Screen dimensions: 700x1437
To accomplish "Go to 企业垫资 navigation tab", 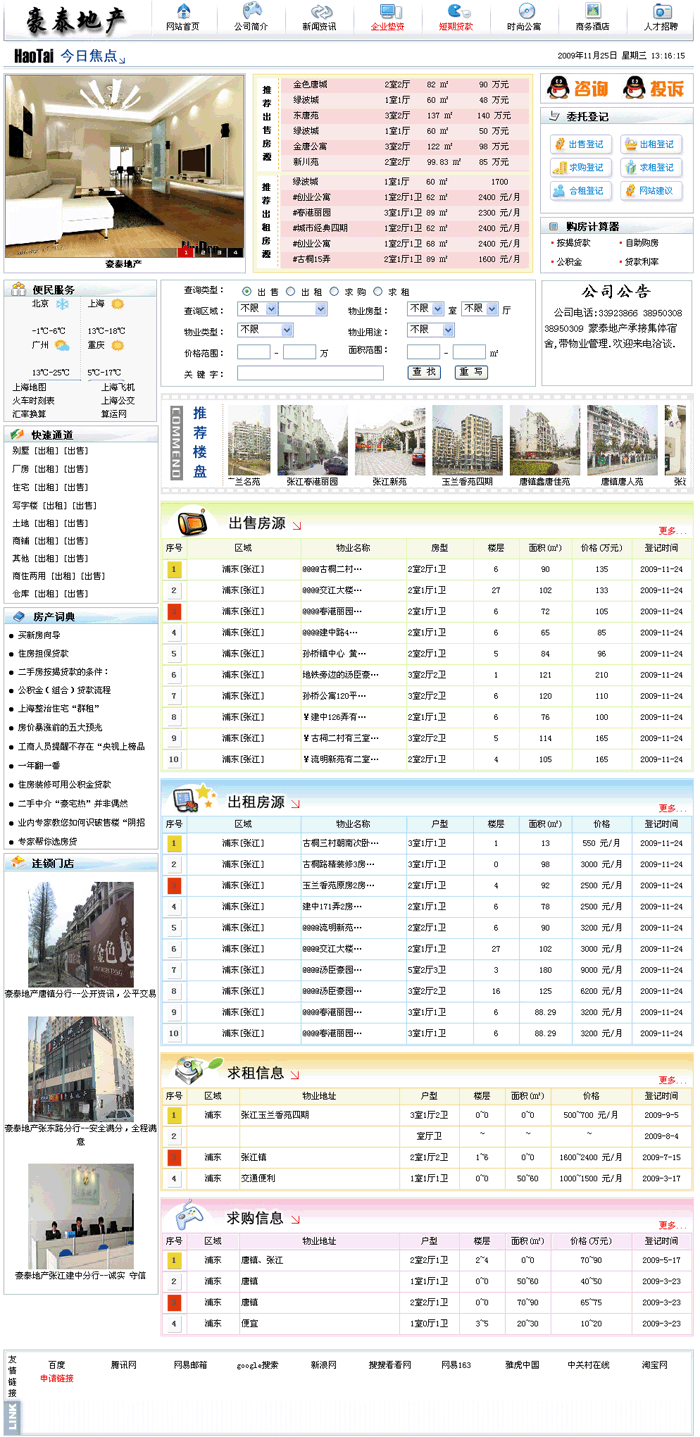I will click(387, 17).
